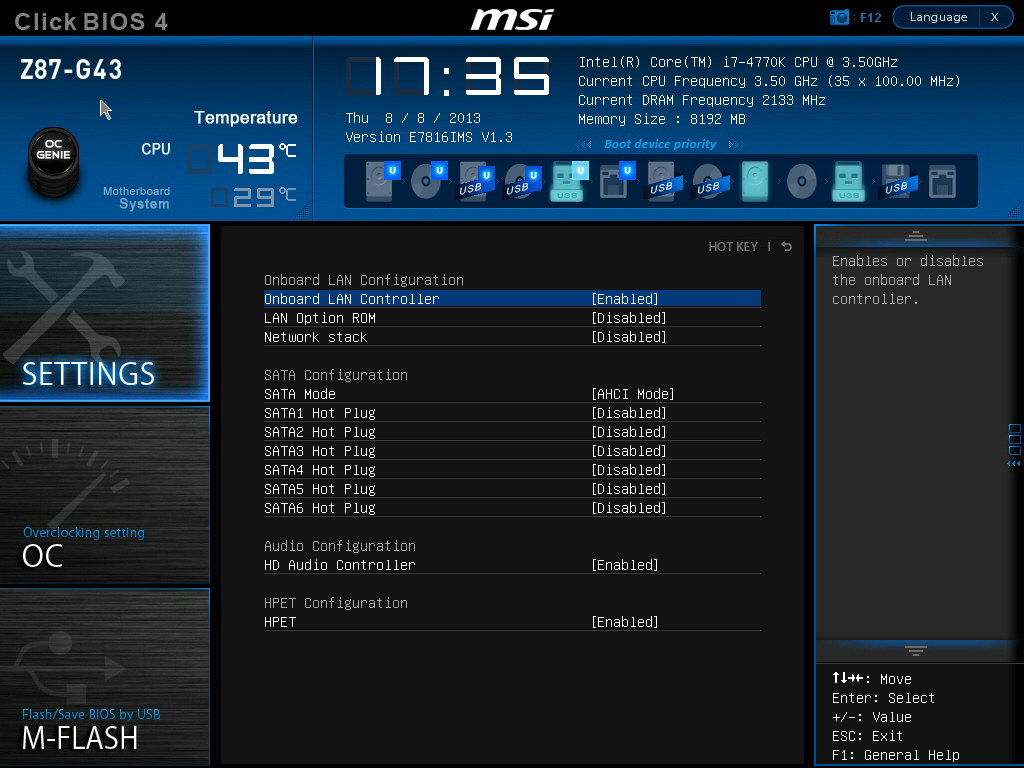The image size is (1024, 768).
Task: Select the USB floppy boot device
Action: 897,181
